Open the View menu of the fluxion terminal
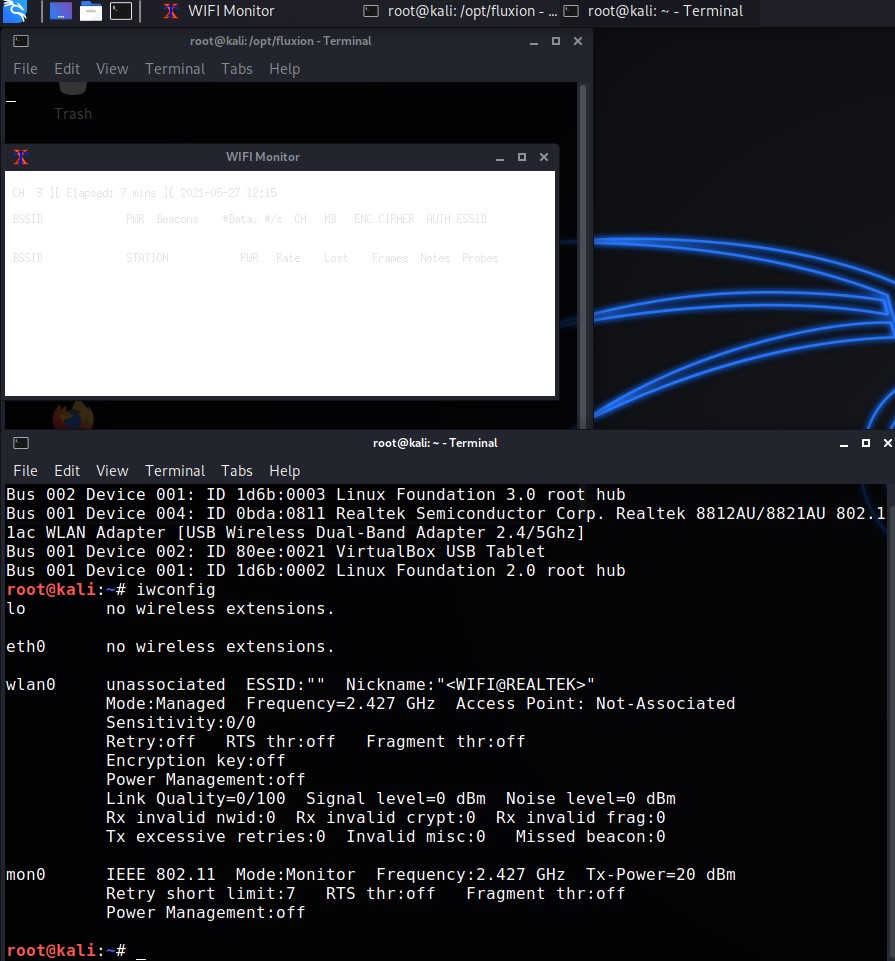This screenshot has width=895, height=961. [112, 69]
